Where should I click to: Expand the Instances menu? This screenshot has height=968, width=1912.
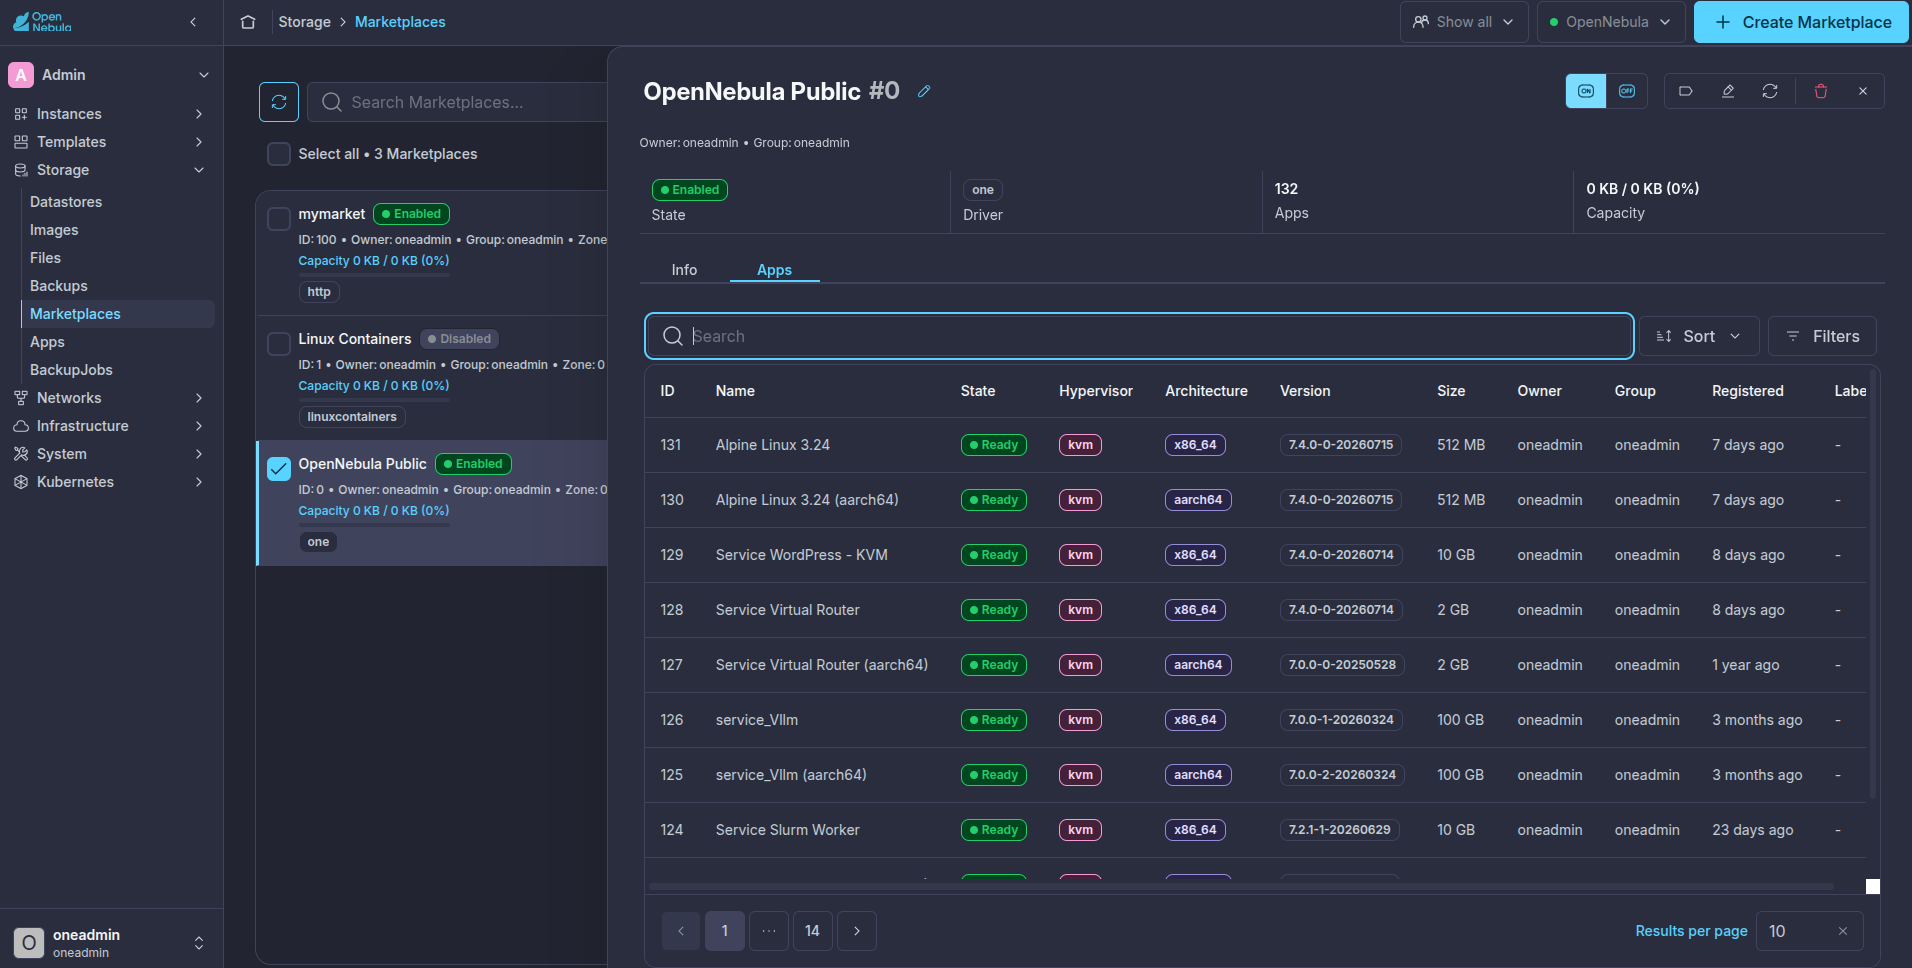click(199, 114)
